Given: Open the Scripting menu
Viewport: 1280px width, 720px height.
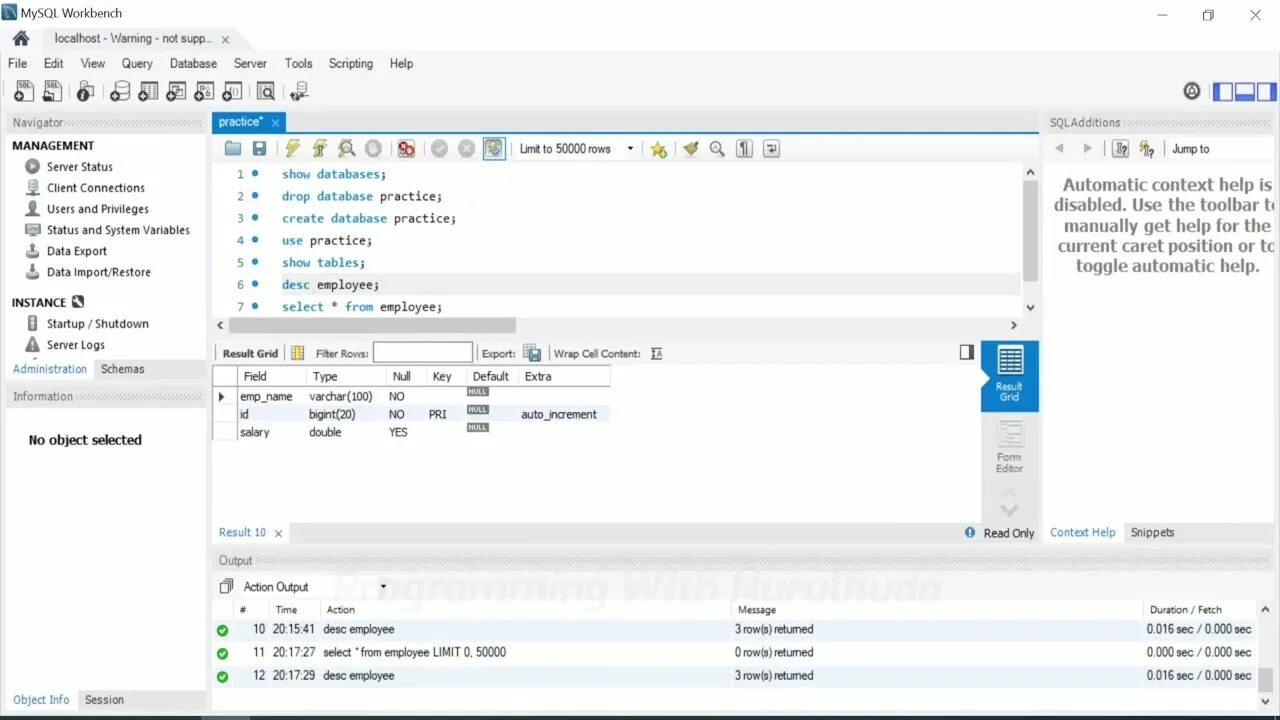Looking at the screenshot, I should (x=351, y=63).
